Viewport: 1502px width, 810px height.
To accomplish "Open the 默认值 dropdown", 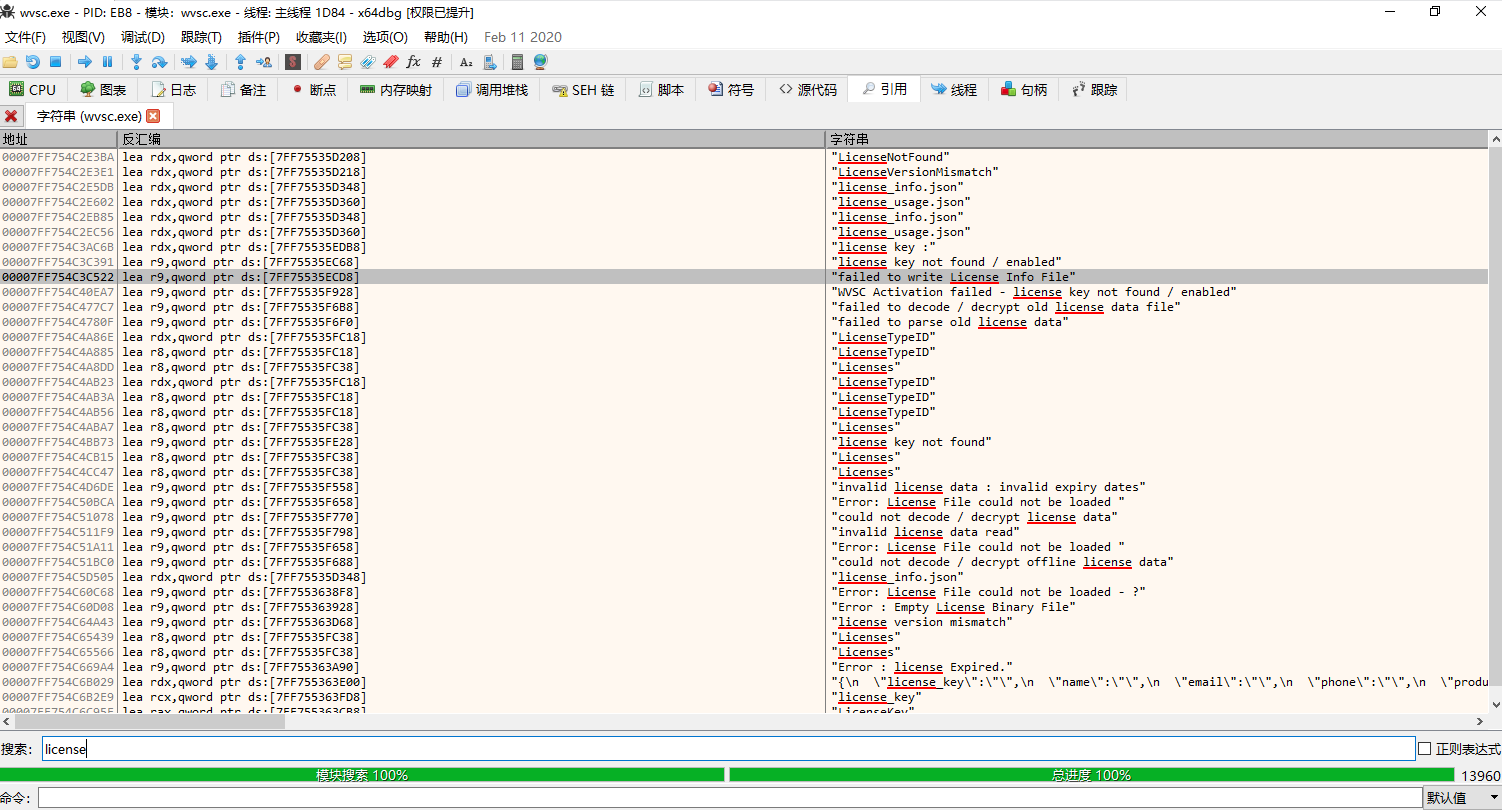I will pos(1461,798).
